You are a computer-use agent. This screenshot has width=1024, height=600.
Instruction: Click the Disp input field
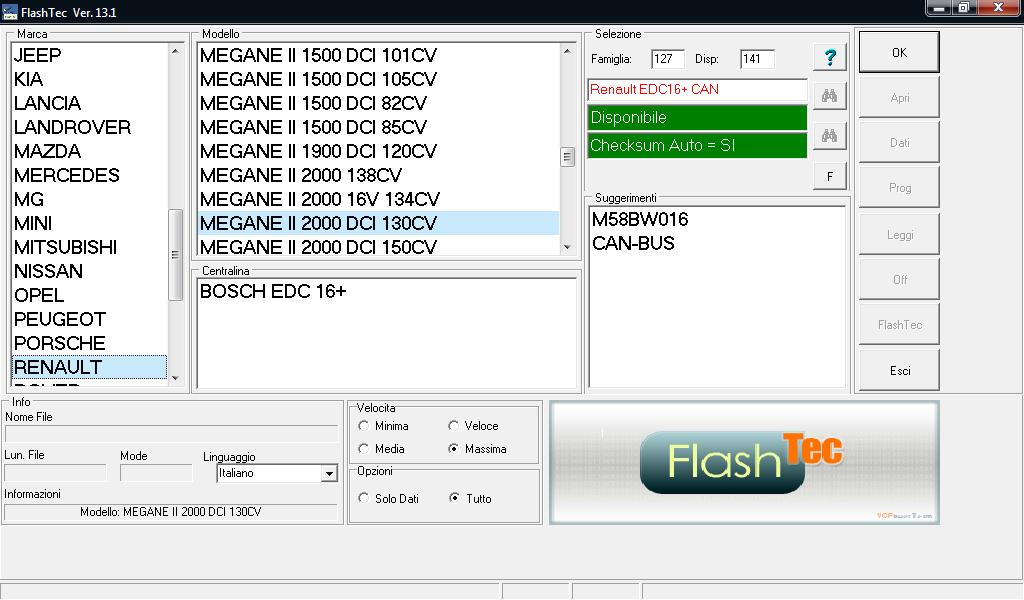click(x=758, y=59)
